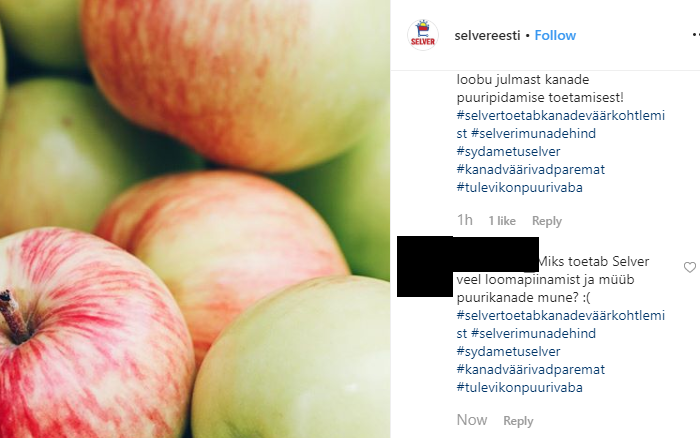Open #selverimunadehind hashtag in second comment
Screen dimensions: 700x438
tap(533, 334)
